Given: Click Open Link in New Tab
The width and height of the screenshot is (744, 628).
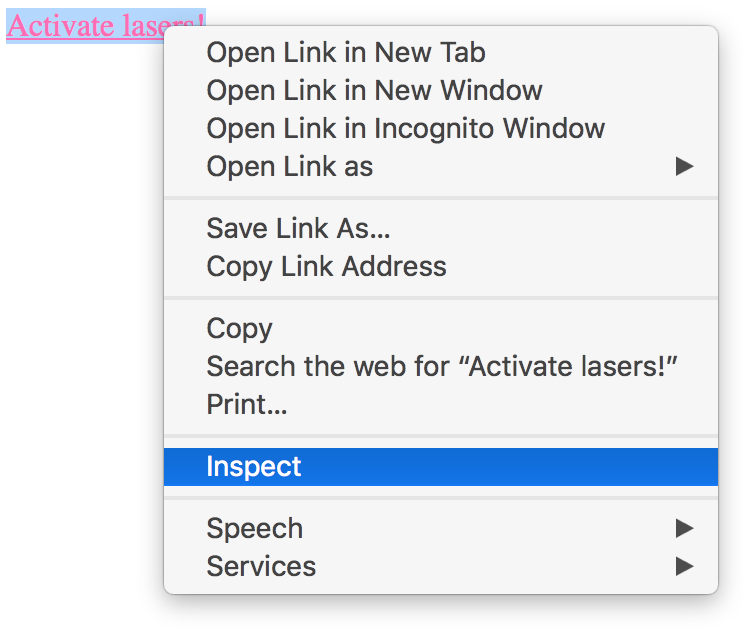Looking at the screenshot, I should tap(345, 52).
